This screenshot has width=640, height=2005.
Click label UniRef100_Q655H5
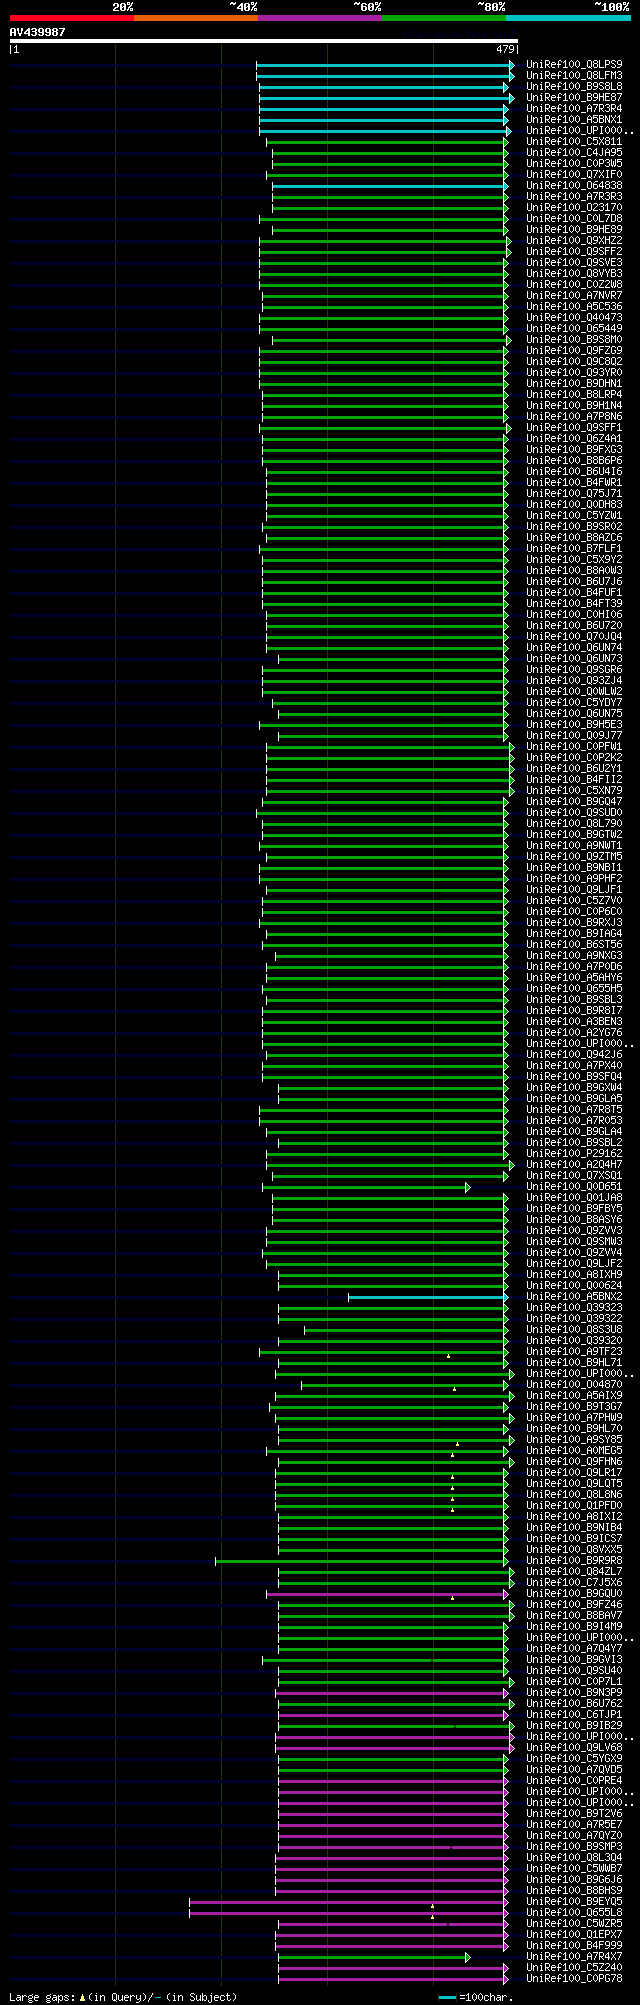[574, 988]
